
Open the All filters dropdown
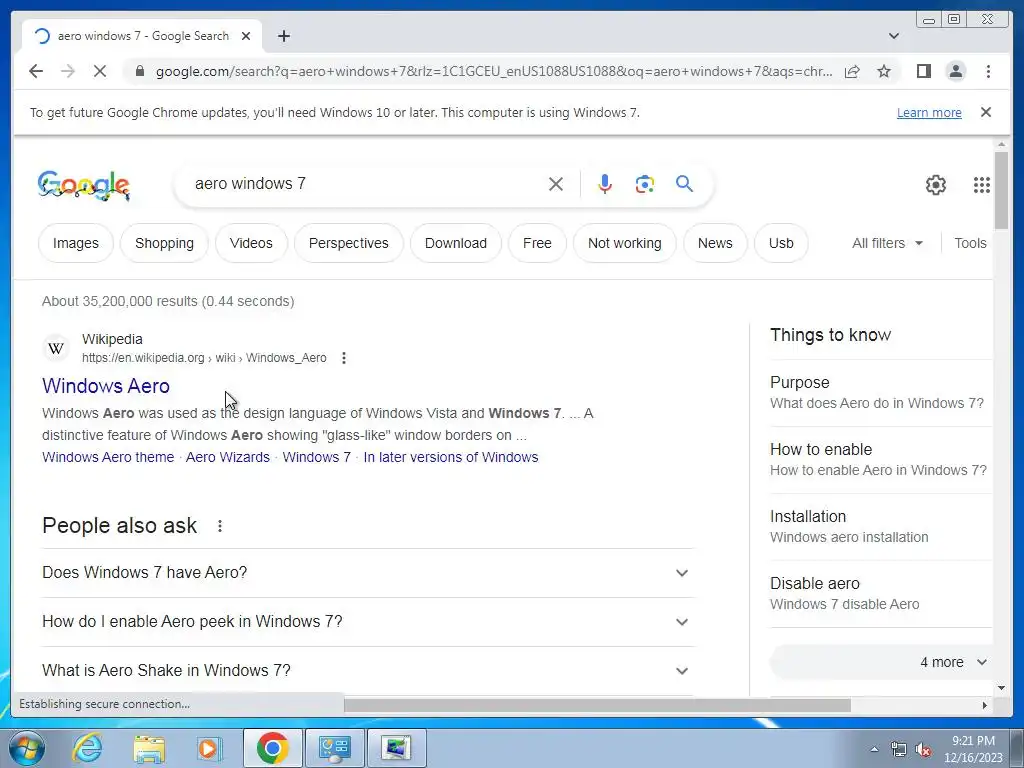pos(888,243)
